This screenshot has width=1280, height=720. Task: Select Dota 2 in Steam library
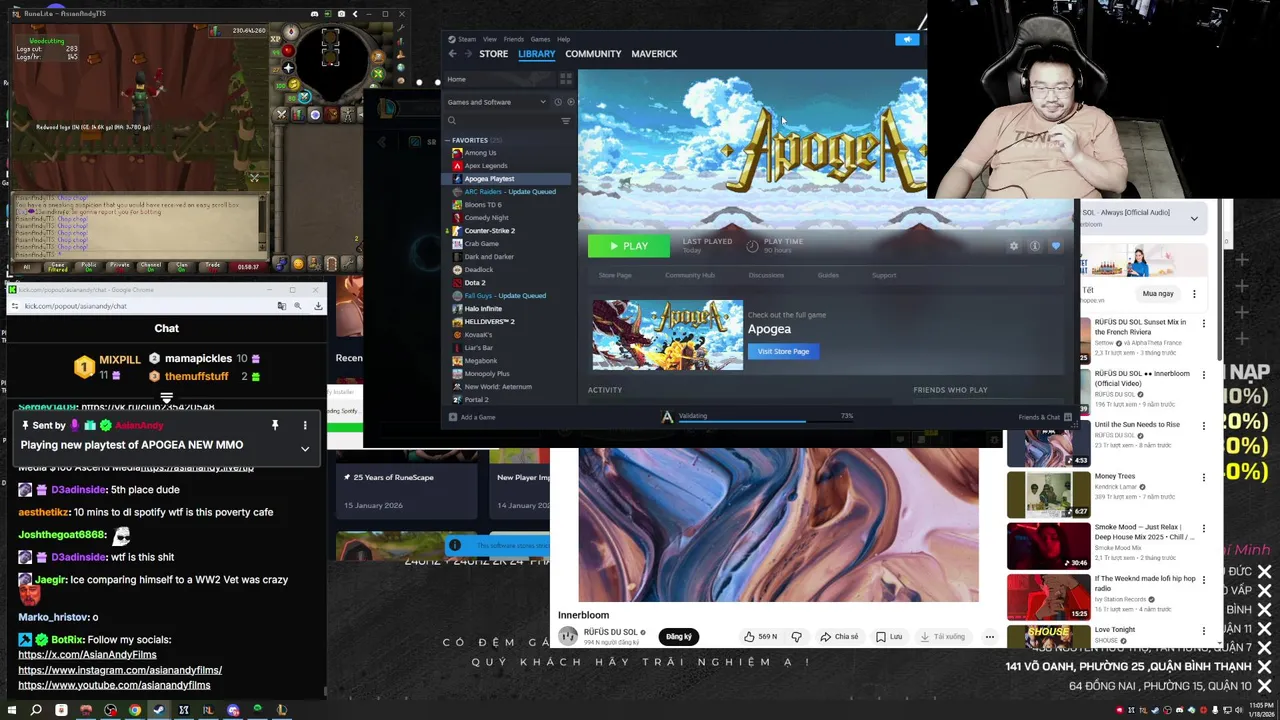pyautogui.click(x=475, y=283)
